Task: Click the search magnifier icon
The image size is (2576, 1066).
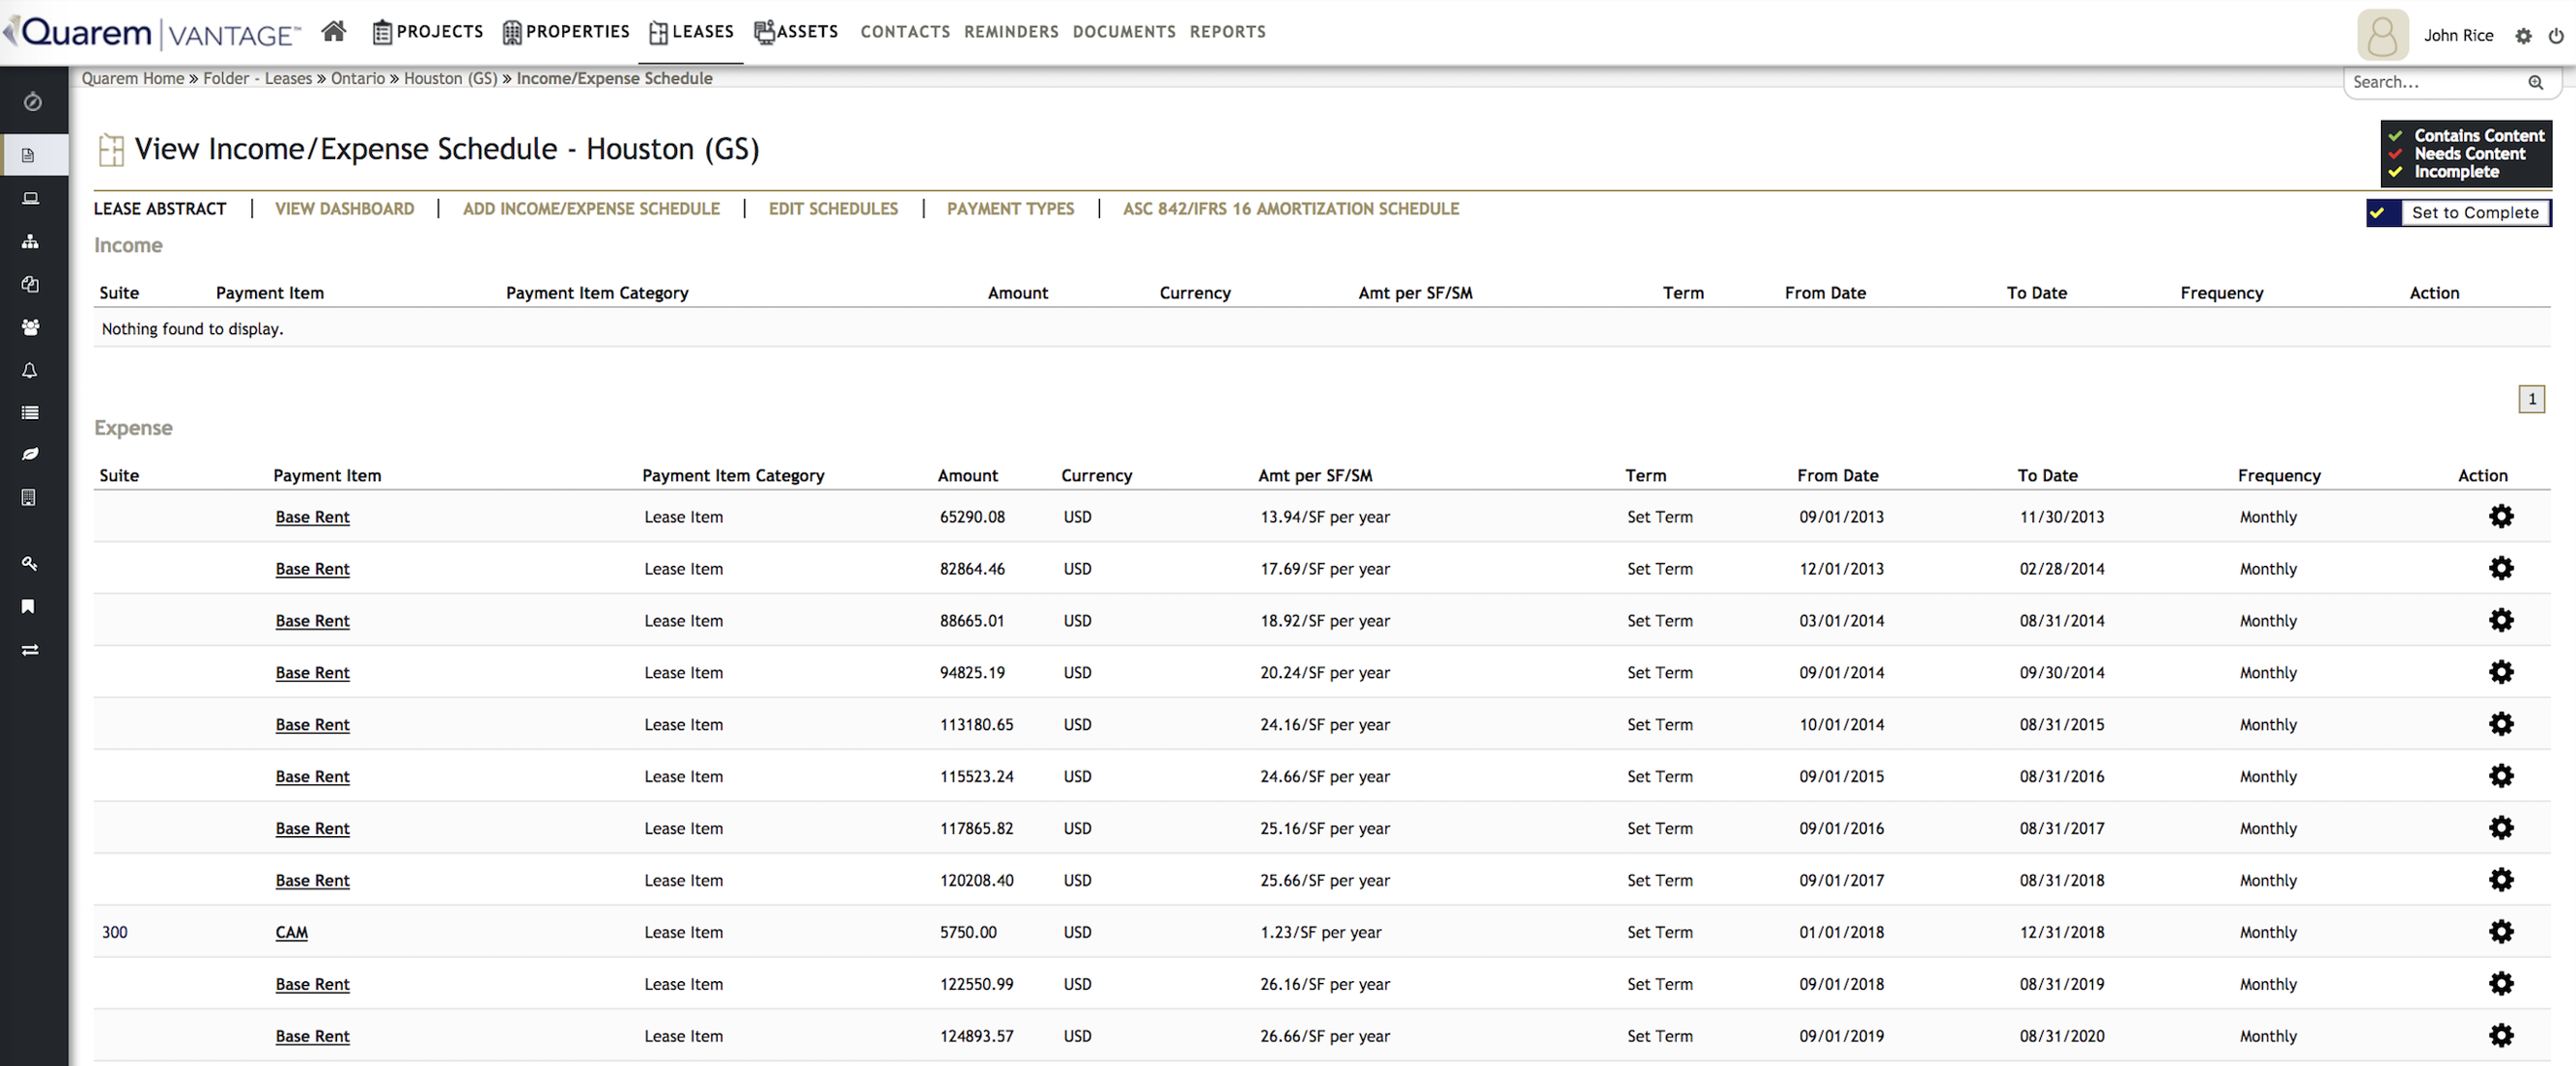Action: pos(2535,83)
